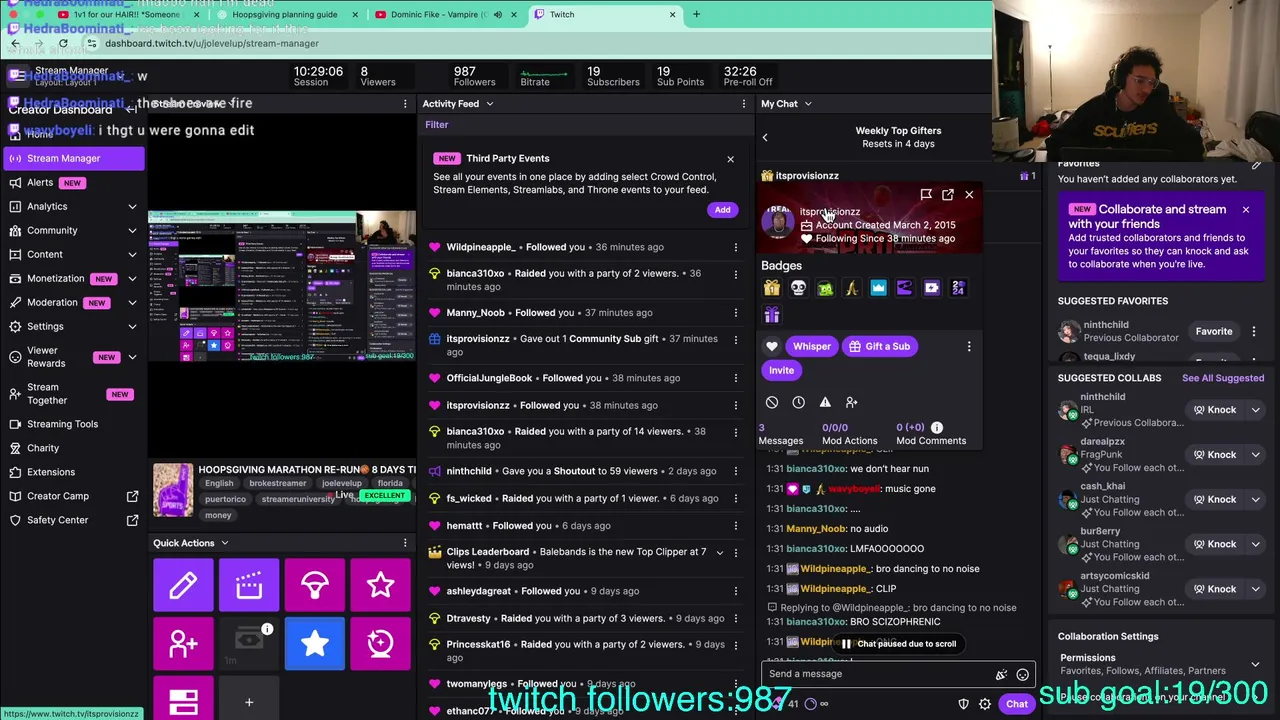Timeout itsprovisionzz with the clock icon
This screenshot has height=720, width=1280.
[x=798, y=402]
